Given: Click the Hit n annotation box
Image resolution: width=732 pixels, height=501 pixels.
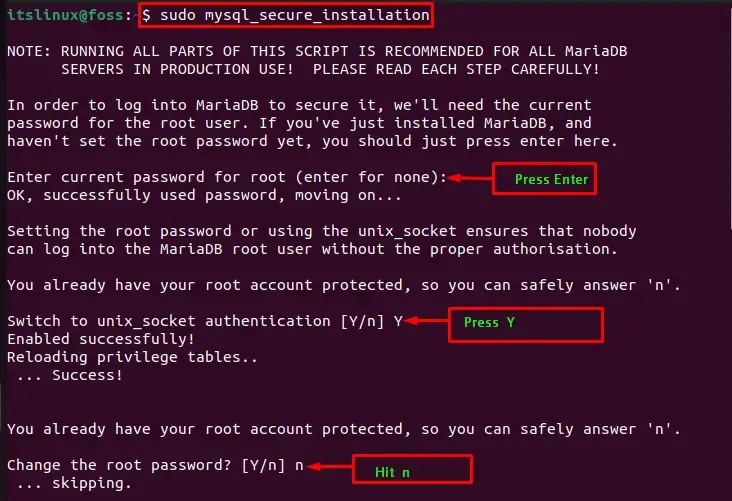Looking at the screenshot, I should tap(409, 469).
